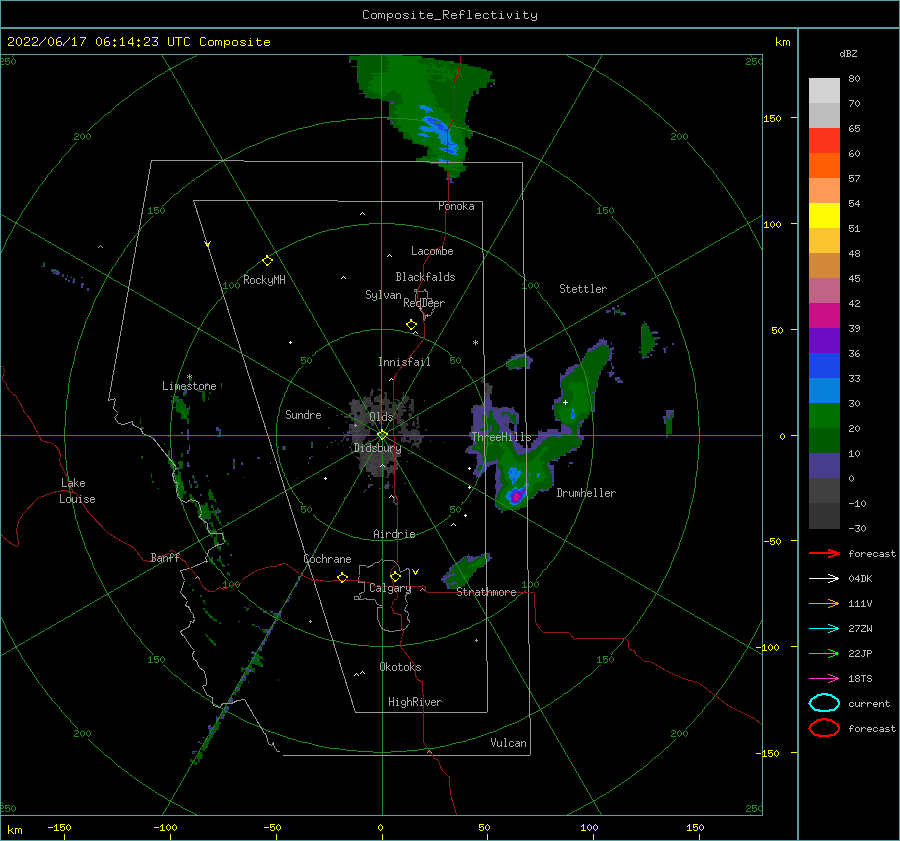This screenshot has width=900, height=841.
Task: Click the green echo cell above Strathmore
Action: (x=465, y=569)
